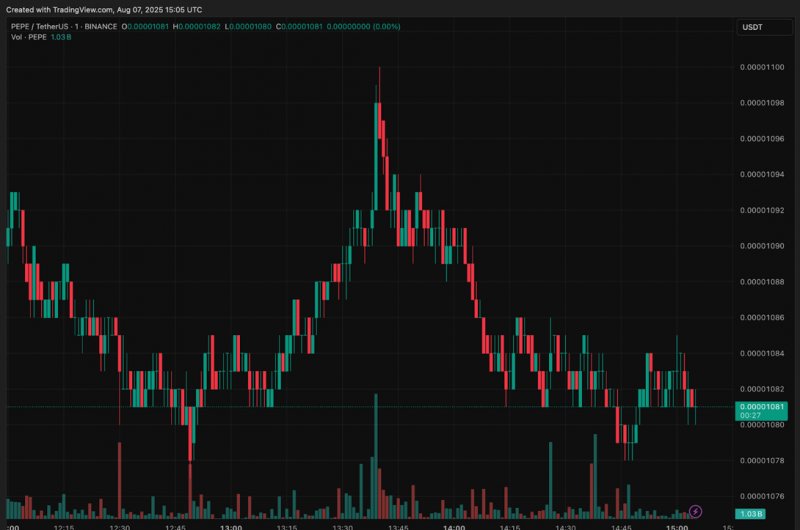This screenshot has height=530, width=800.
Task: Click the 0.00001090 price axis label
Action: [762, 246]
